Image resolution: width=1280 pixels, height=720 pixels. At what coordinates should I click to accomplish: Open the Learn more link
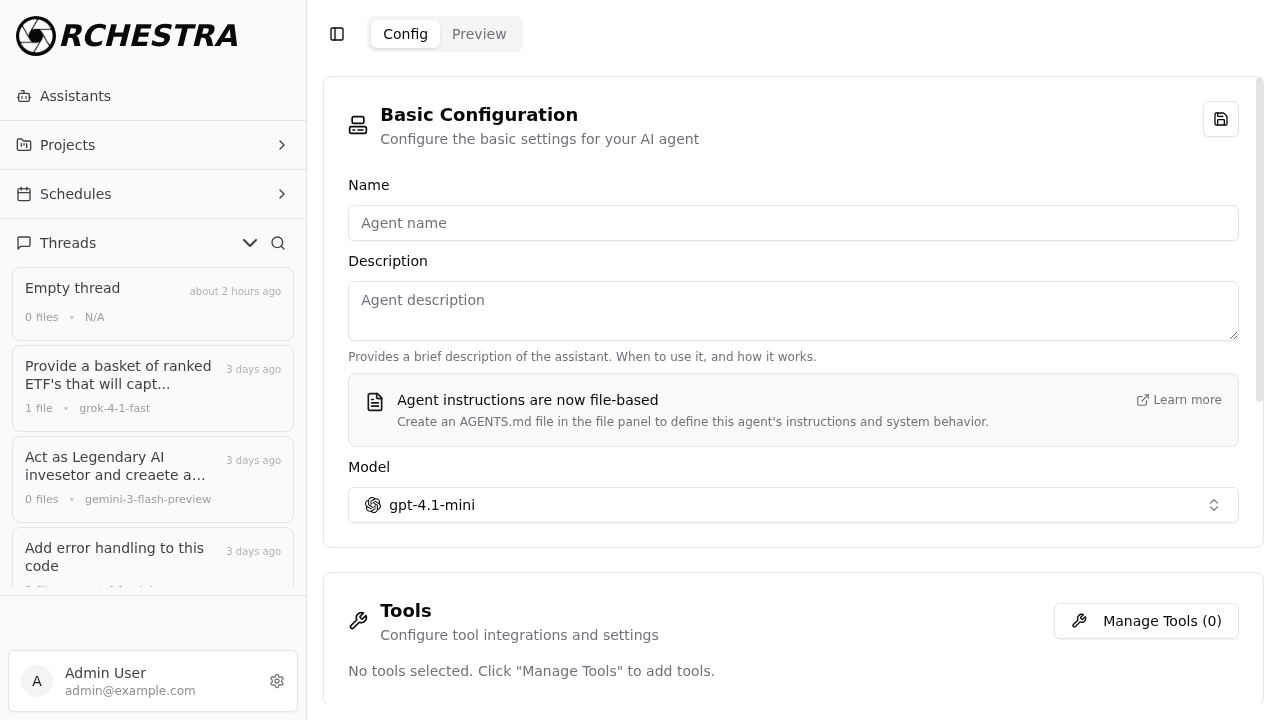(1179, 400)
